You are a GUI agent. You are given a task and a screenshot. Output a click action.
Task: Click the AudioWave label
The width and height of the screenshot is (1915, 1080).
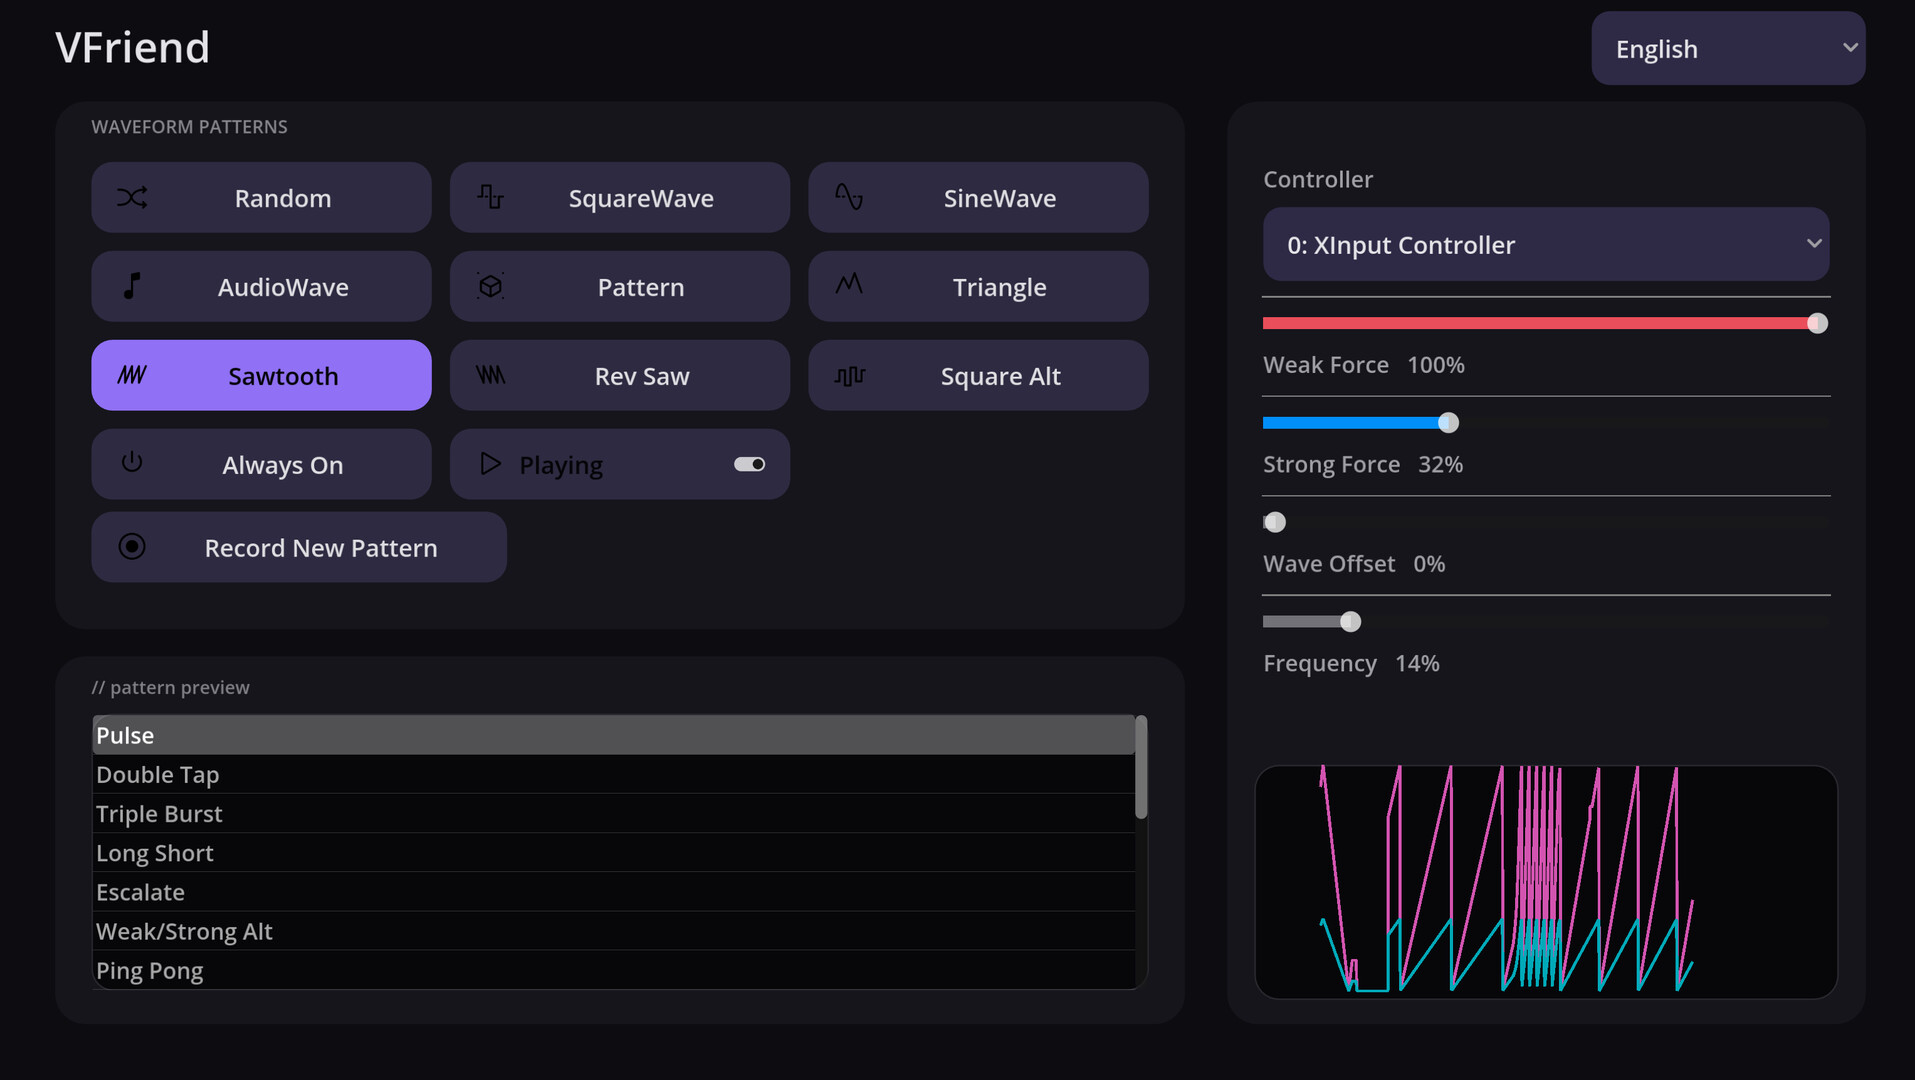(x=283, y=287)
